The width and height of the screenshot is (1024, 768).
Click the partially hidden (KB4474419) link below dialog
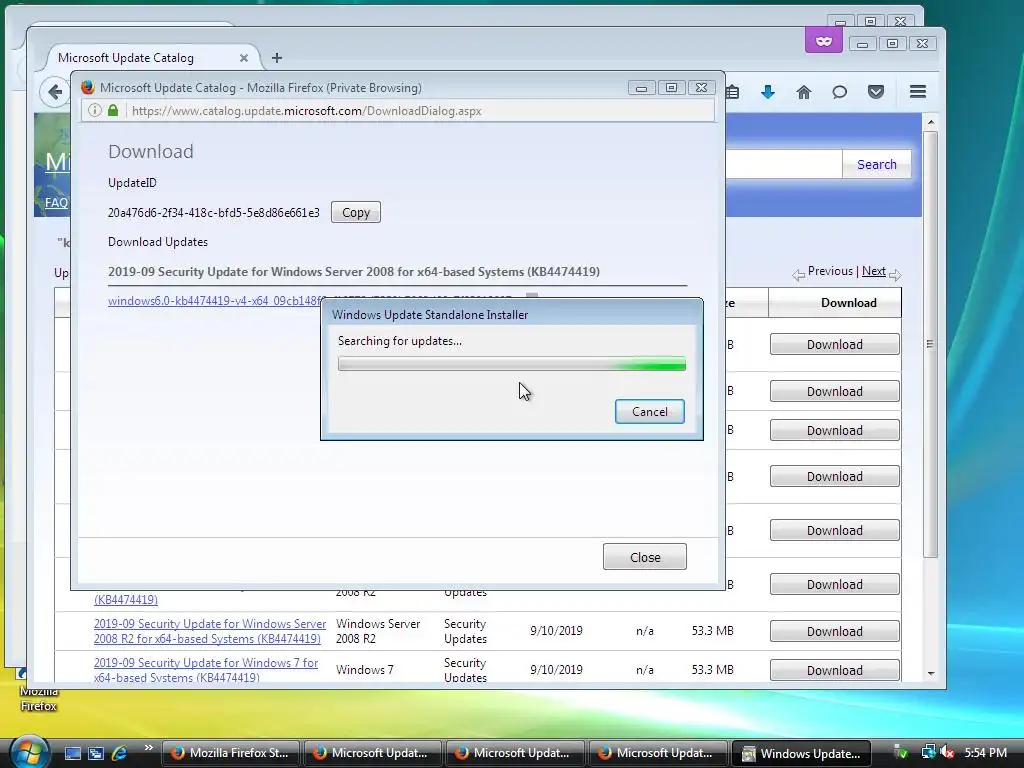[126, 599]
